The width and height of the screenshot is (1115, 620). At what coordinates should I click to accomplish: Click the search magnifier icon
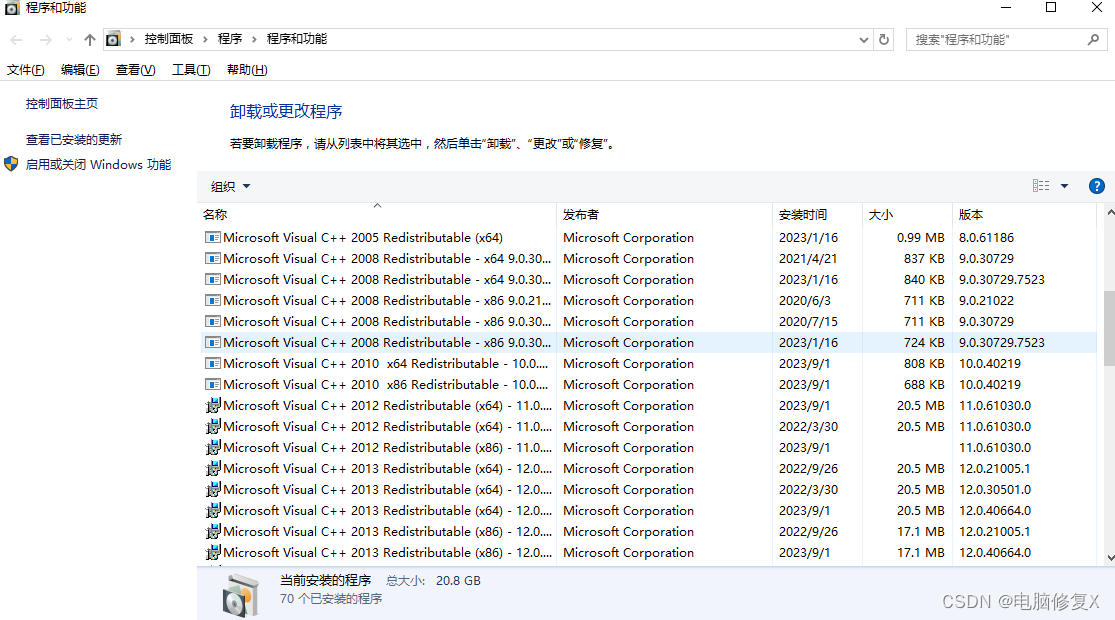pyautogui.click(x=1093, y=40)
